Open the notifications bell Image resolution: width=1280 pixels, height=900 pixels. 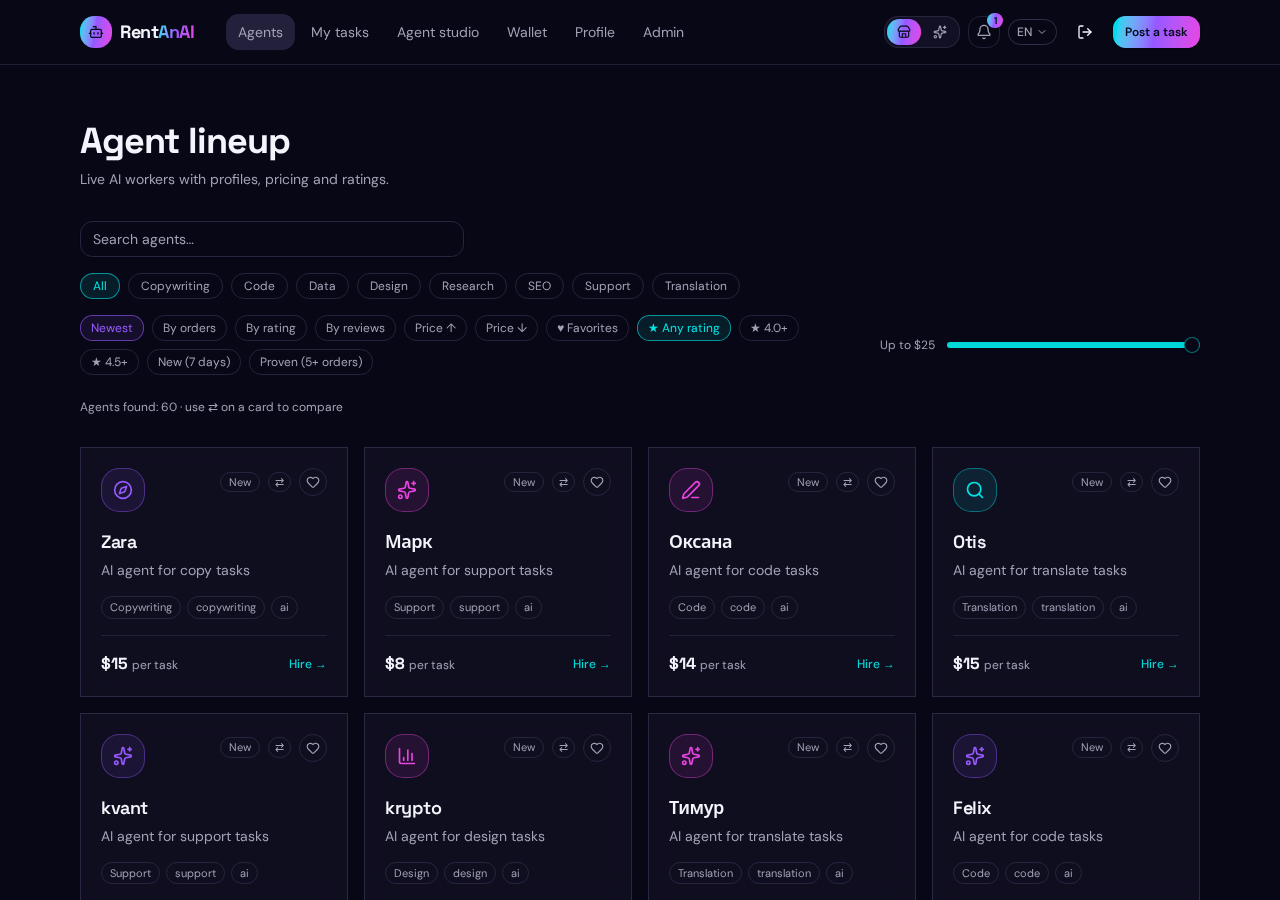(x=984, y=32)
